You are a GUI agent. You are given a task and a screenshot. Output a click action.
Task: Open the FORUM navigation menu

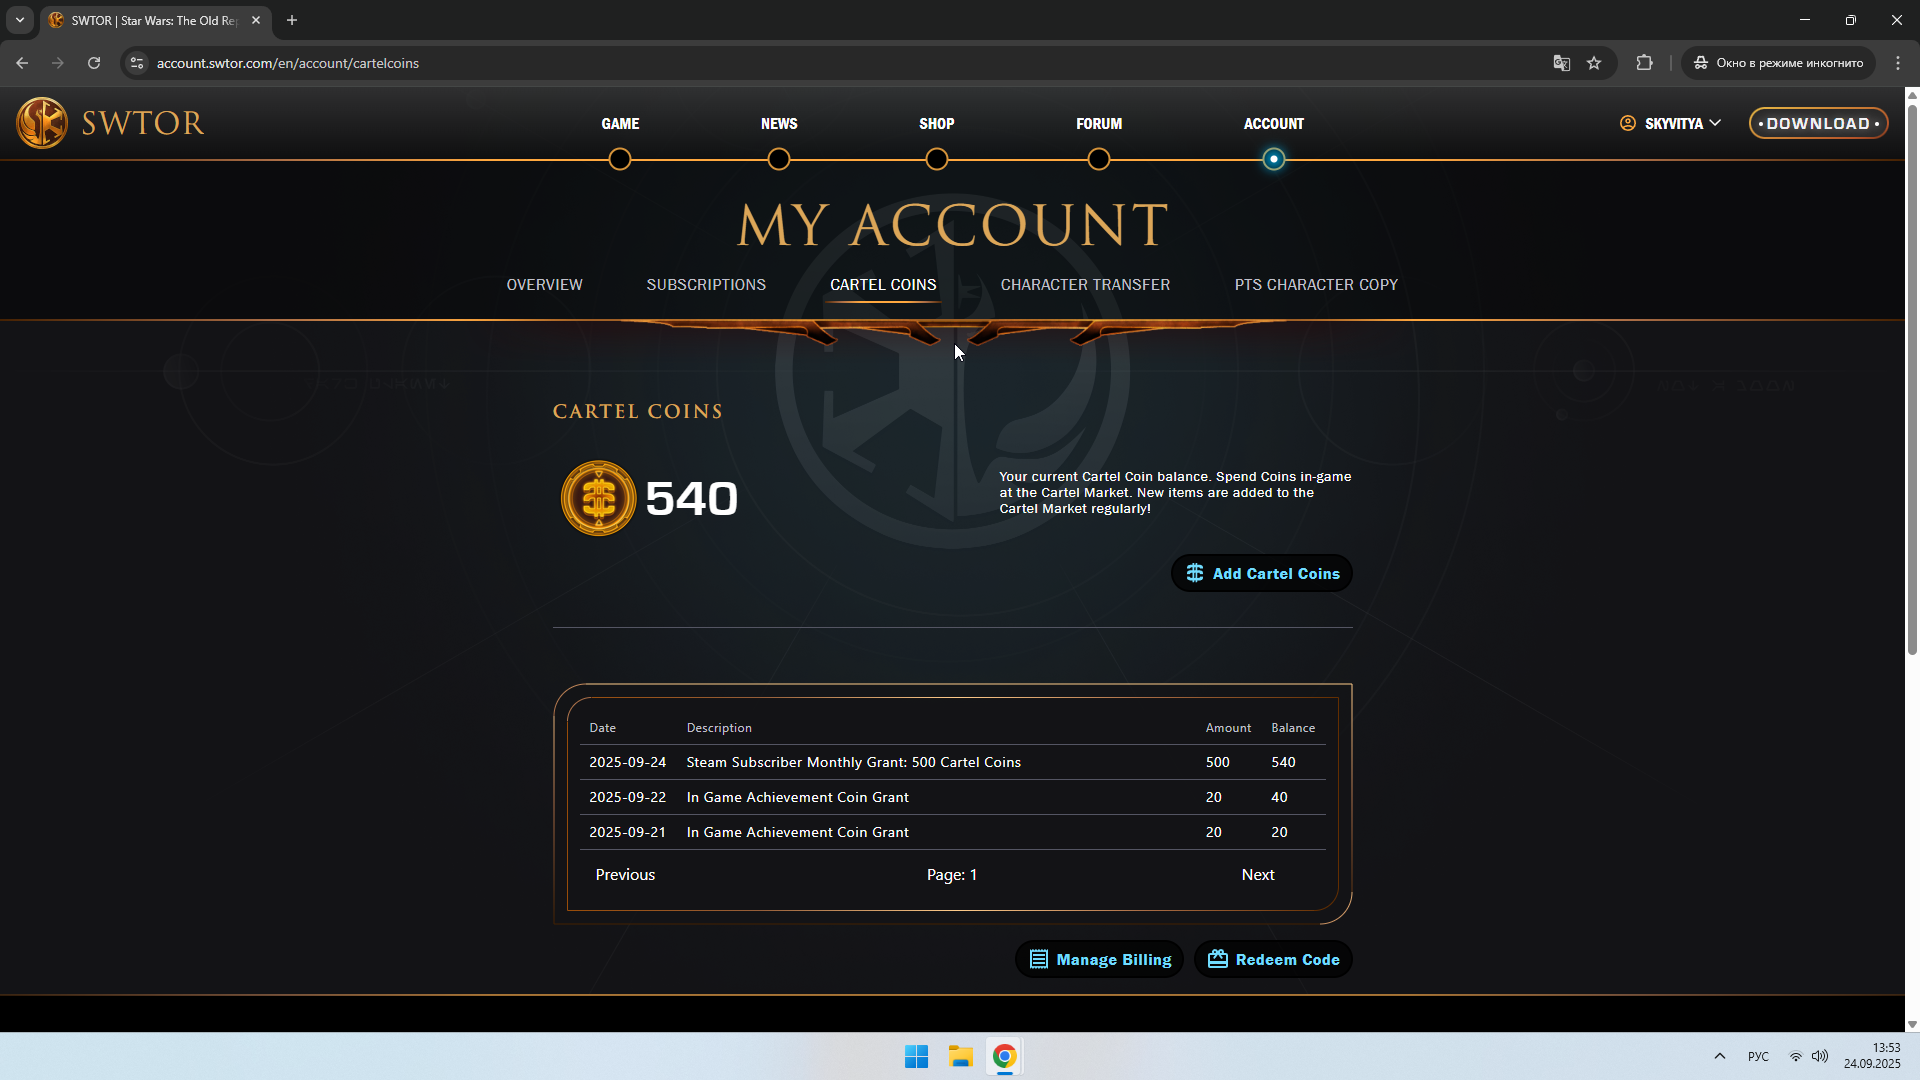[x=1099, y=124]
